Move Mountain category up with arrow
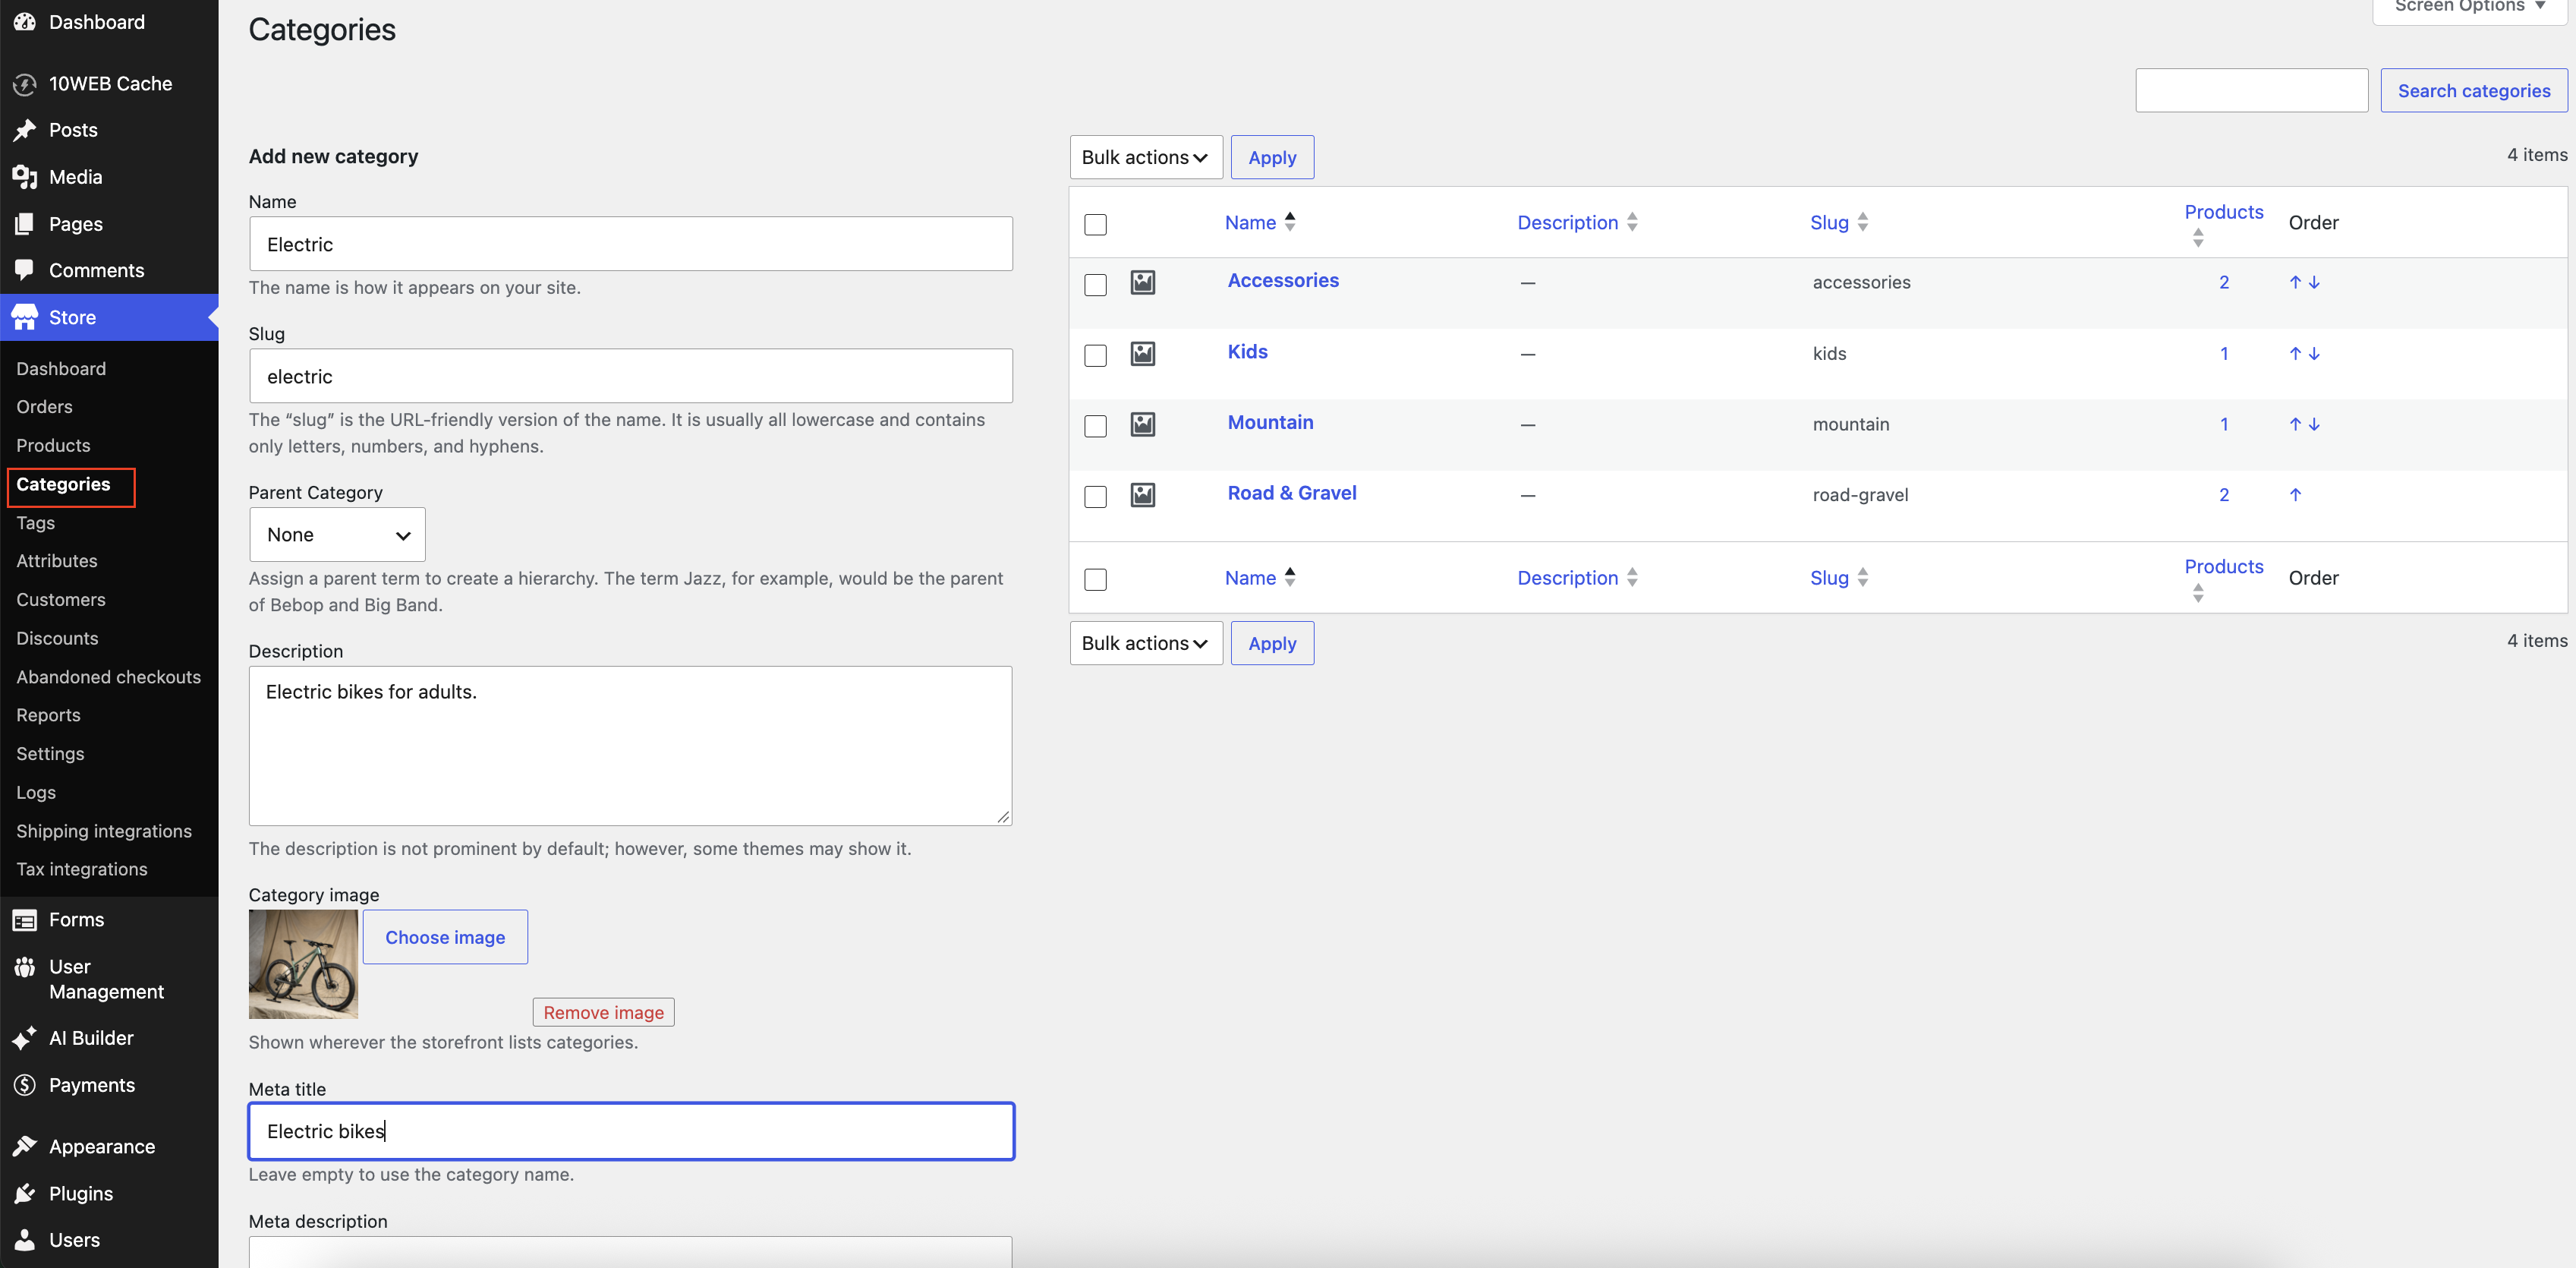2576x1268 pixels. pos(2295,424)
